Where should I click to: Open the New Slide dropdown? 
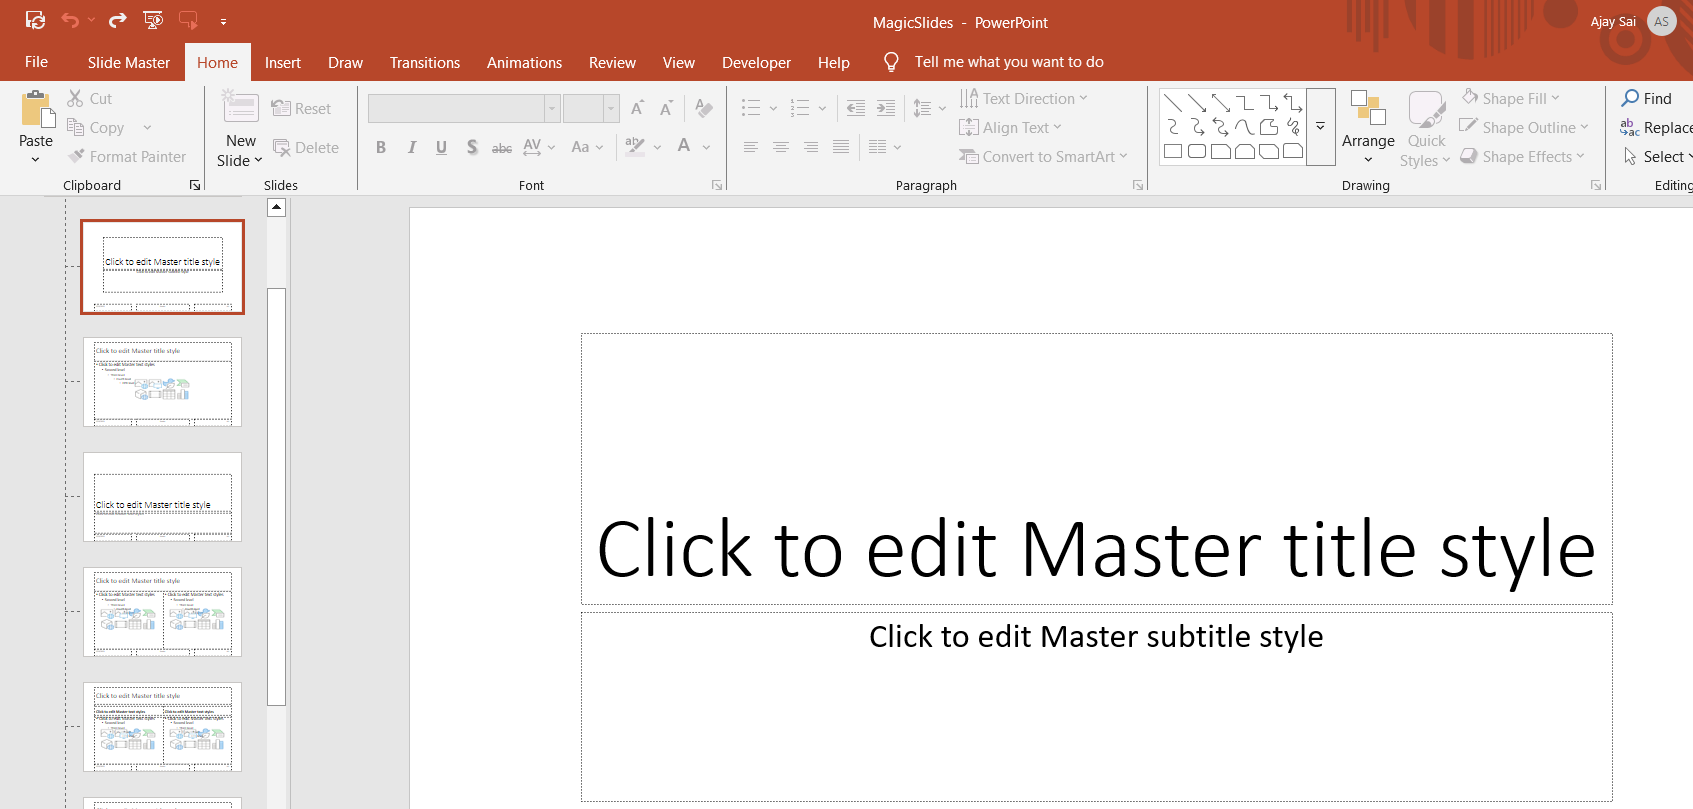click(240, 151)
